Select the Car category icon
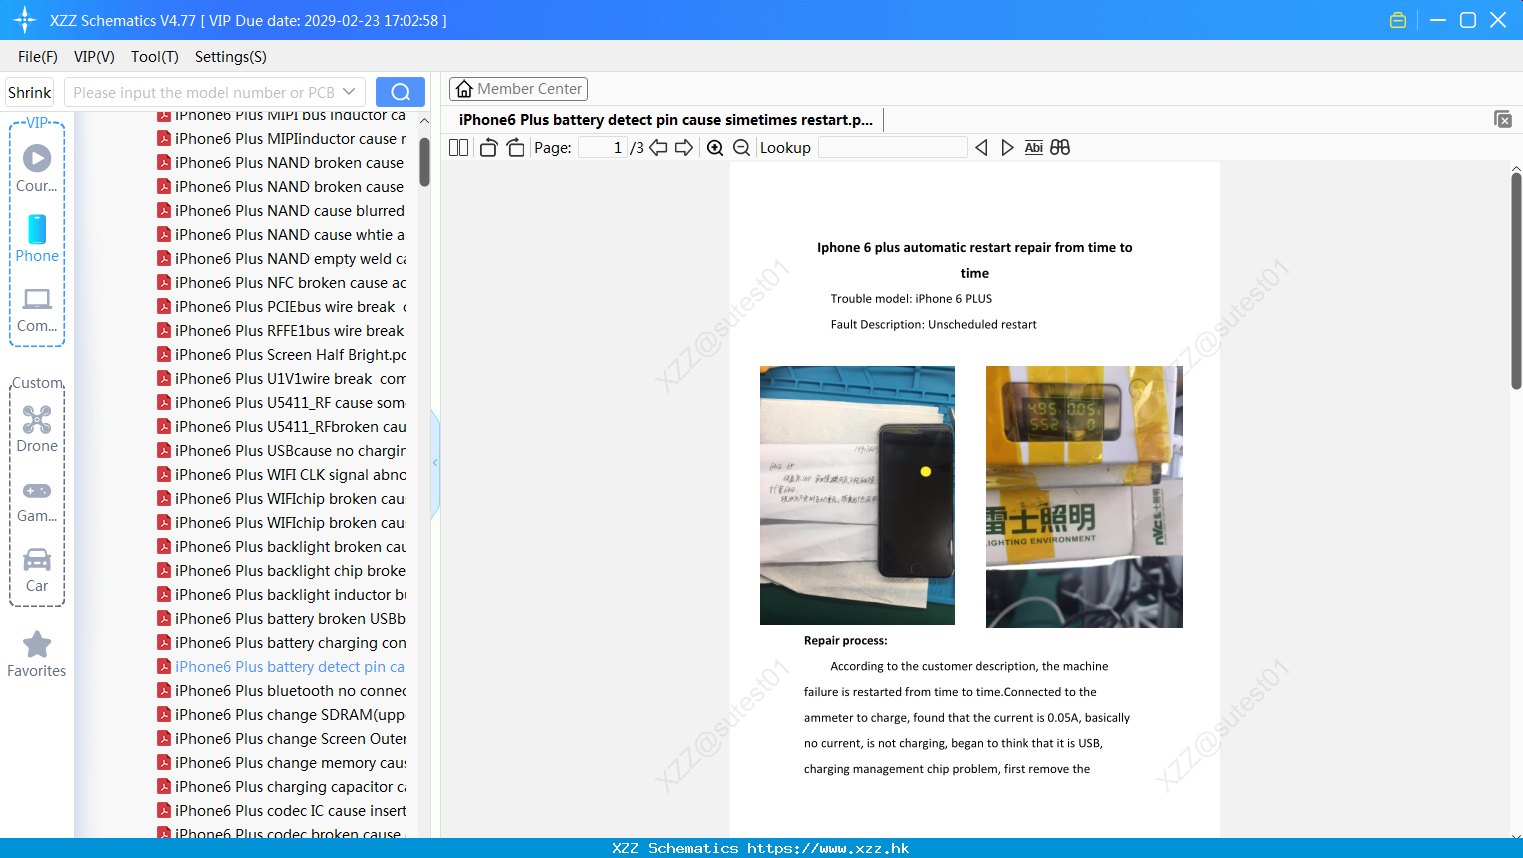 coord(37,570)
